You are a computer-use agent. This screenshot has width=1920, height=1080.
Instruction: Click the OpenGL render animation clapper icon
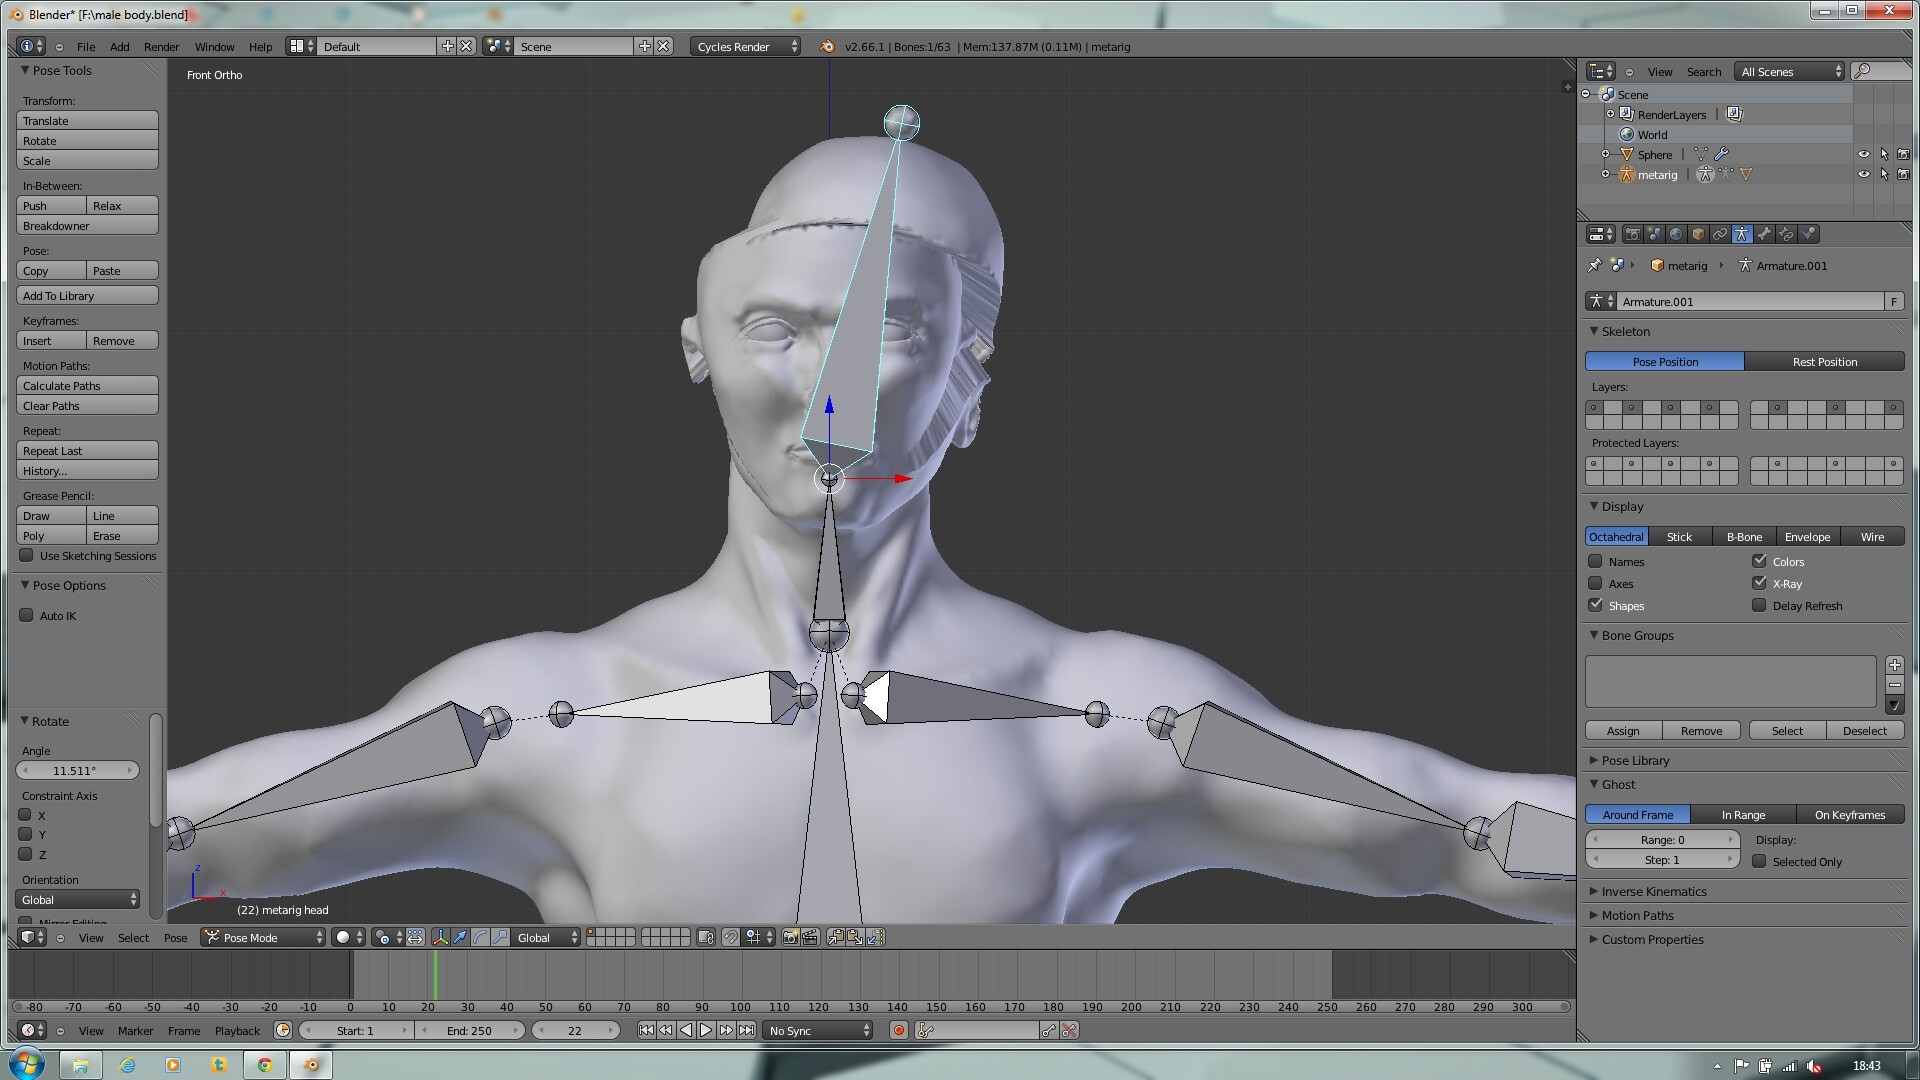810,937
